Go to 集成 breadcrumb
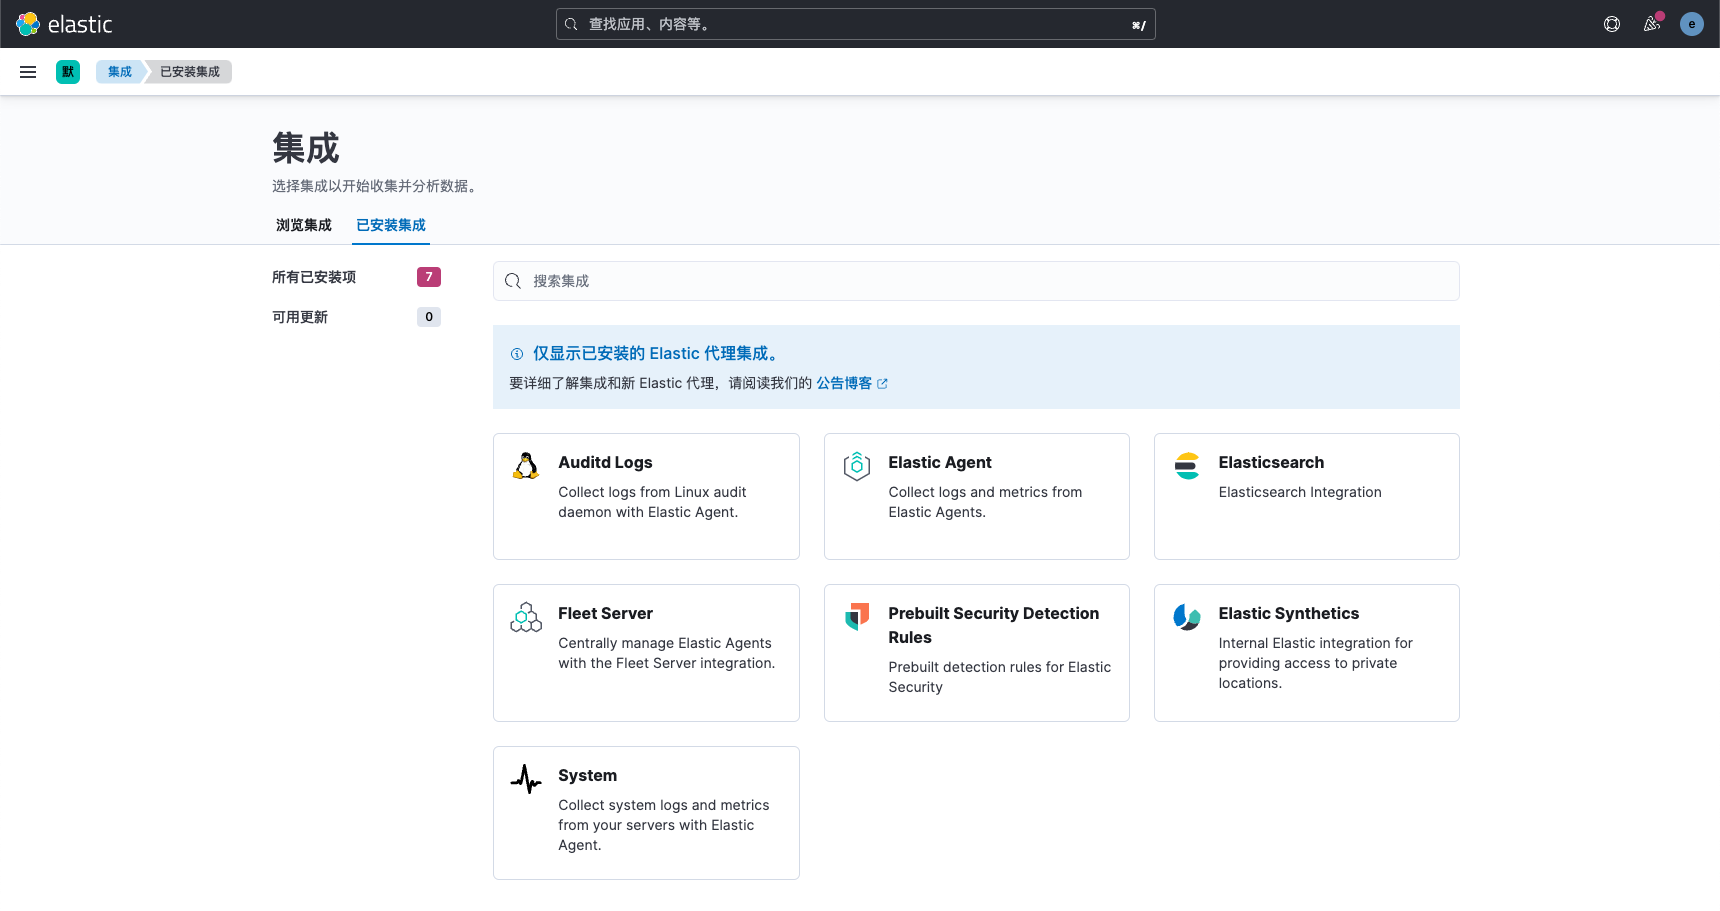 (x=120, y=72)
